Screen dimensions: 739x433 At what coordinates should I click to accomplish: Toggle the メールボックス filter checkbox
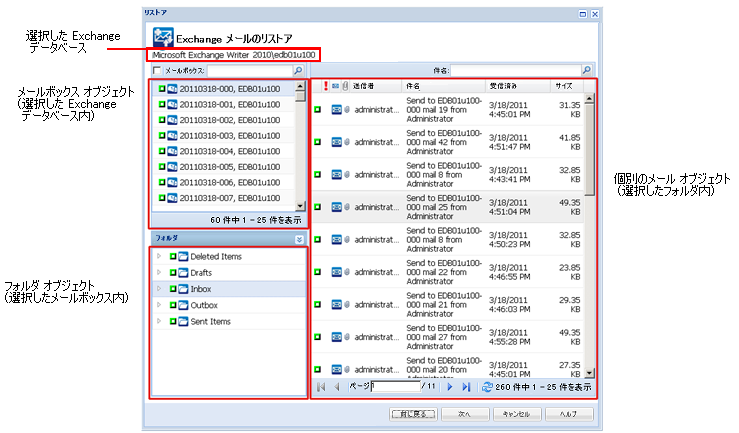pos(157,71)
